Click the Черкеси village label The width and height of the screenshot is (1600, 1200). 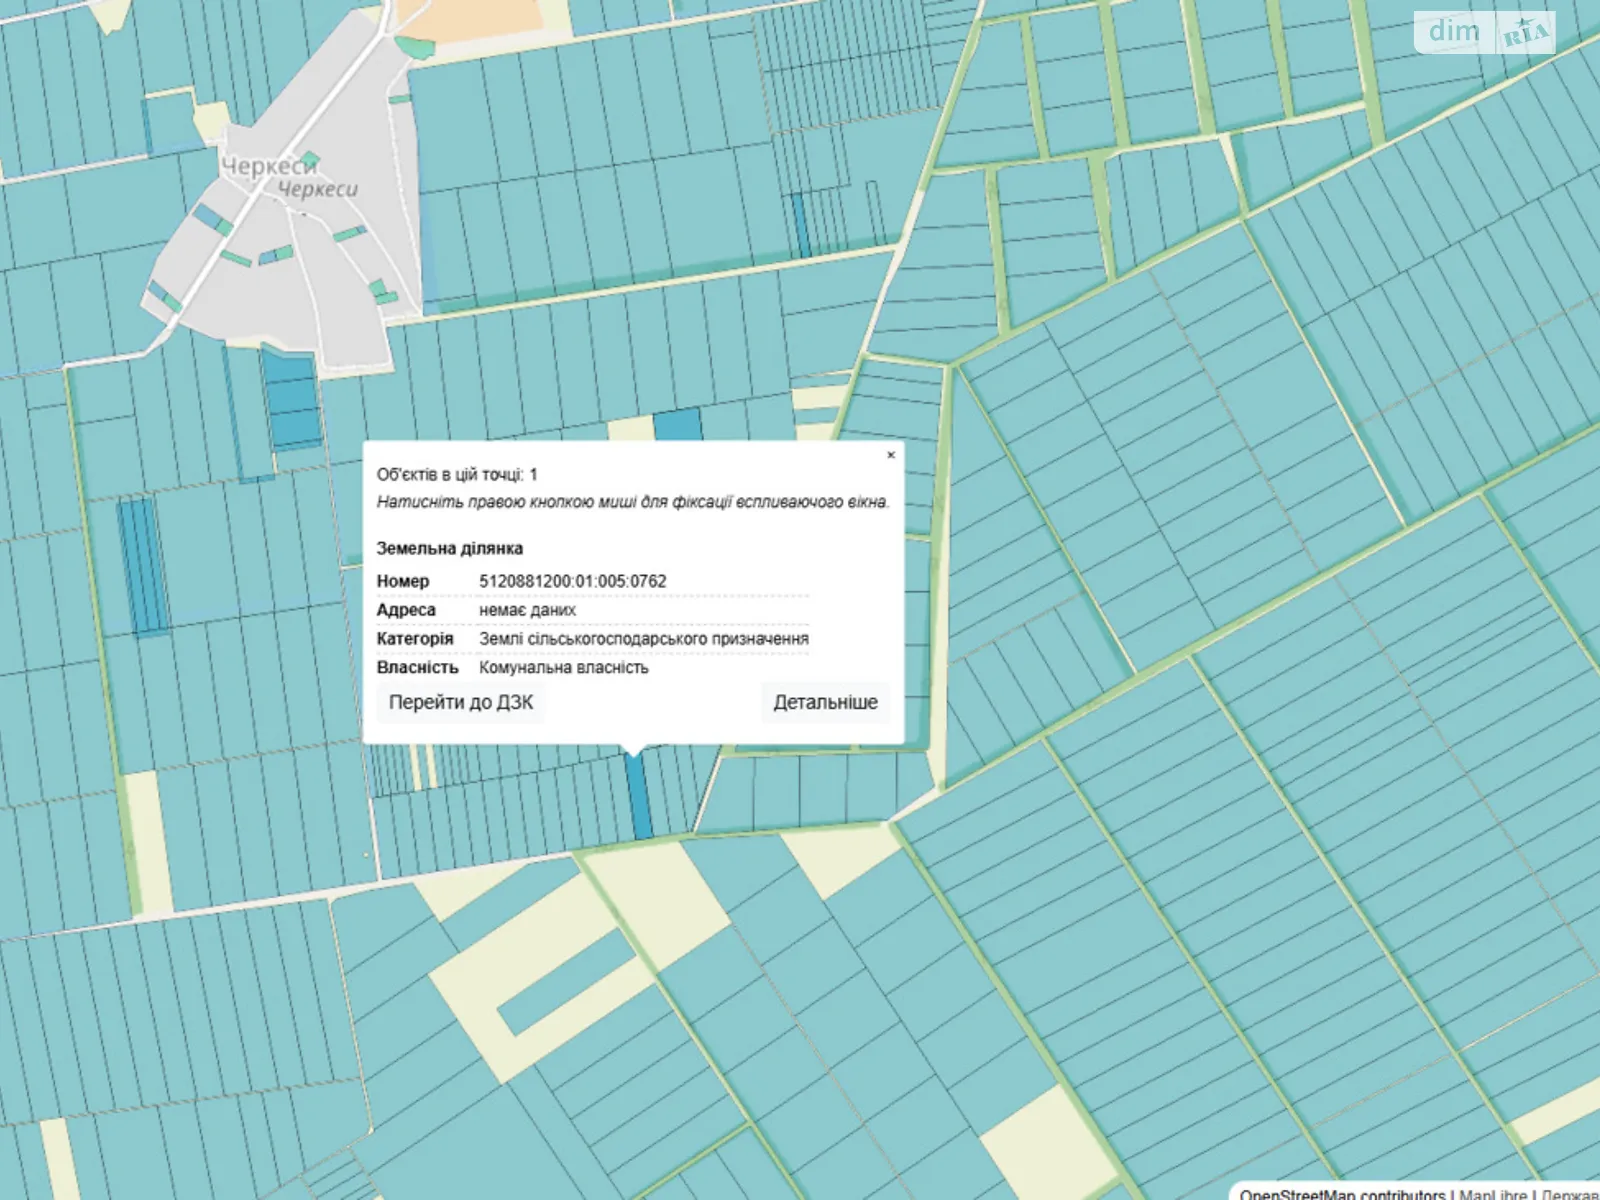[x=268, y=167]
